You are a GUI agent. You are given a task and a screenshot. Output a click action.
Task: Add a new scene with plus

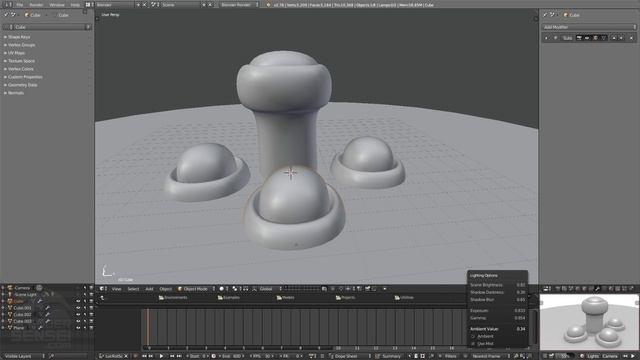204,5
